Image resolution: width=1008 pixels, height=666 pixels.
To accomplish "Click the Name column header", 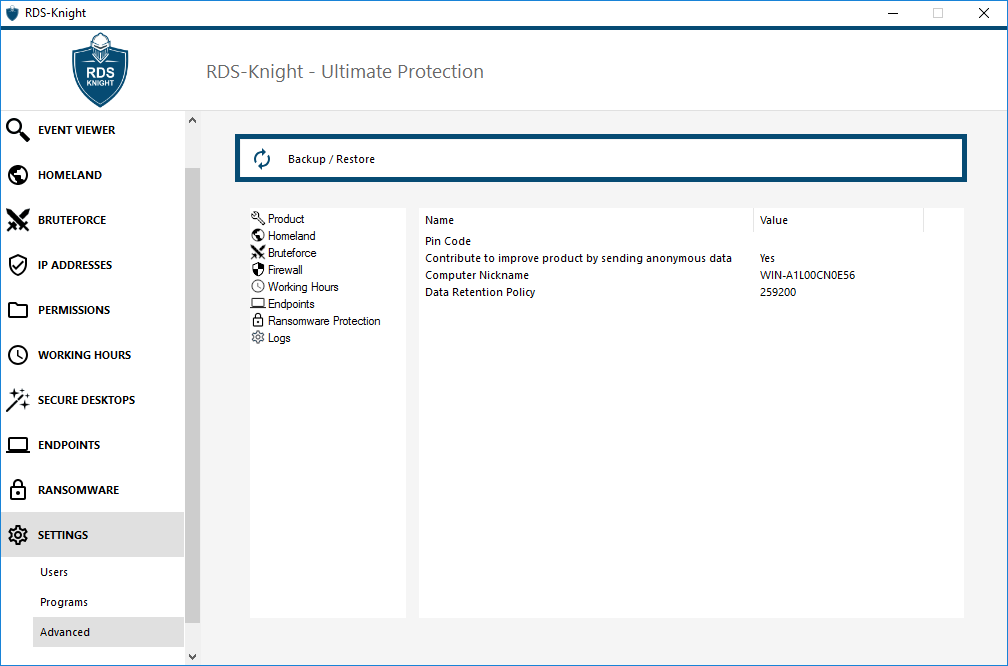I will pyautogui.click(x=586, y=220).
